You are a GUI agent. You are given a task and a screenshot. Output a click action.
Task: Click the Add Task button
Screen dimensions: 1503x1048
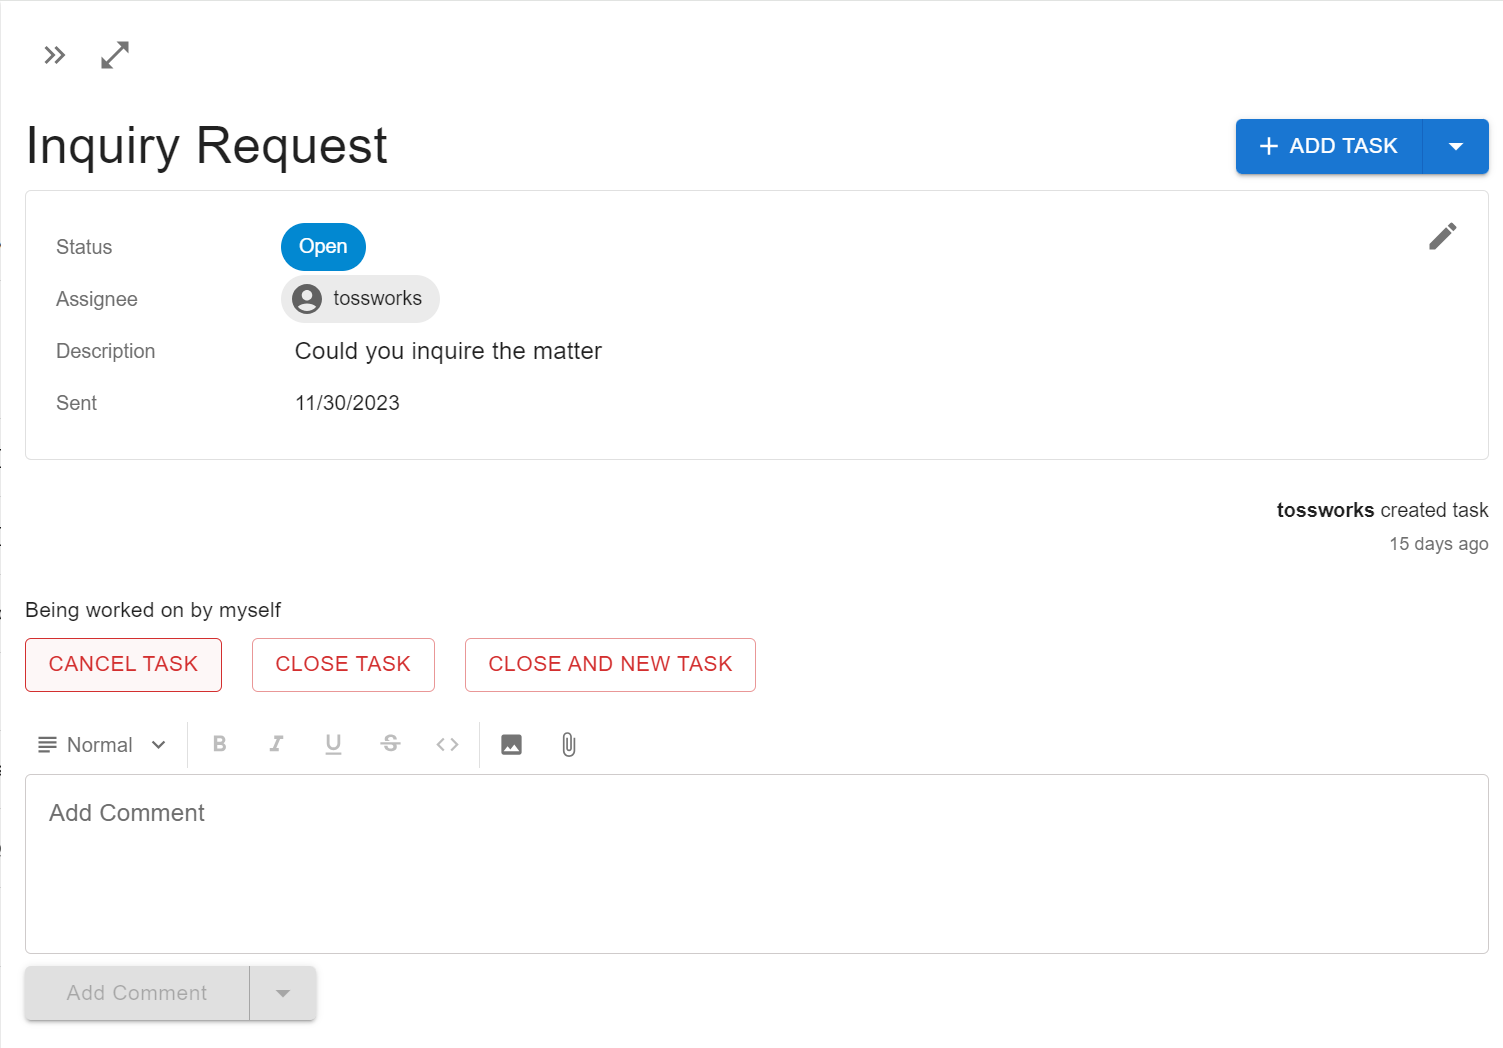click(1328, 147)
